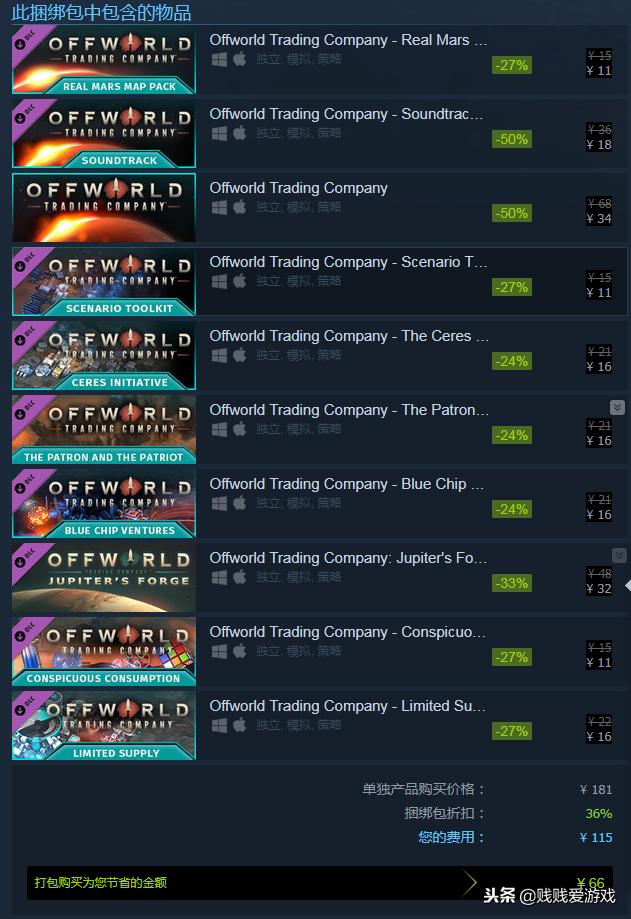Open the Offworld Trading Company Soundtrack title link
Image resolution: width=631 pixels, height=919 pixels.
click(x=346, y=114)
